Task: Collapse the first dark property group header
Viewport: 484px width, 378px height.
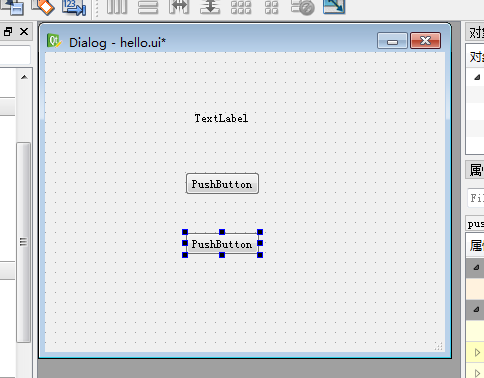Action: (477, 267)
